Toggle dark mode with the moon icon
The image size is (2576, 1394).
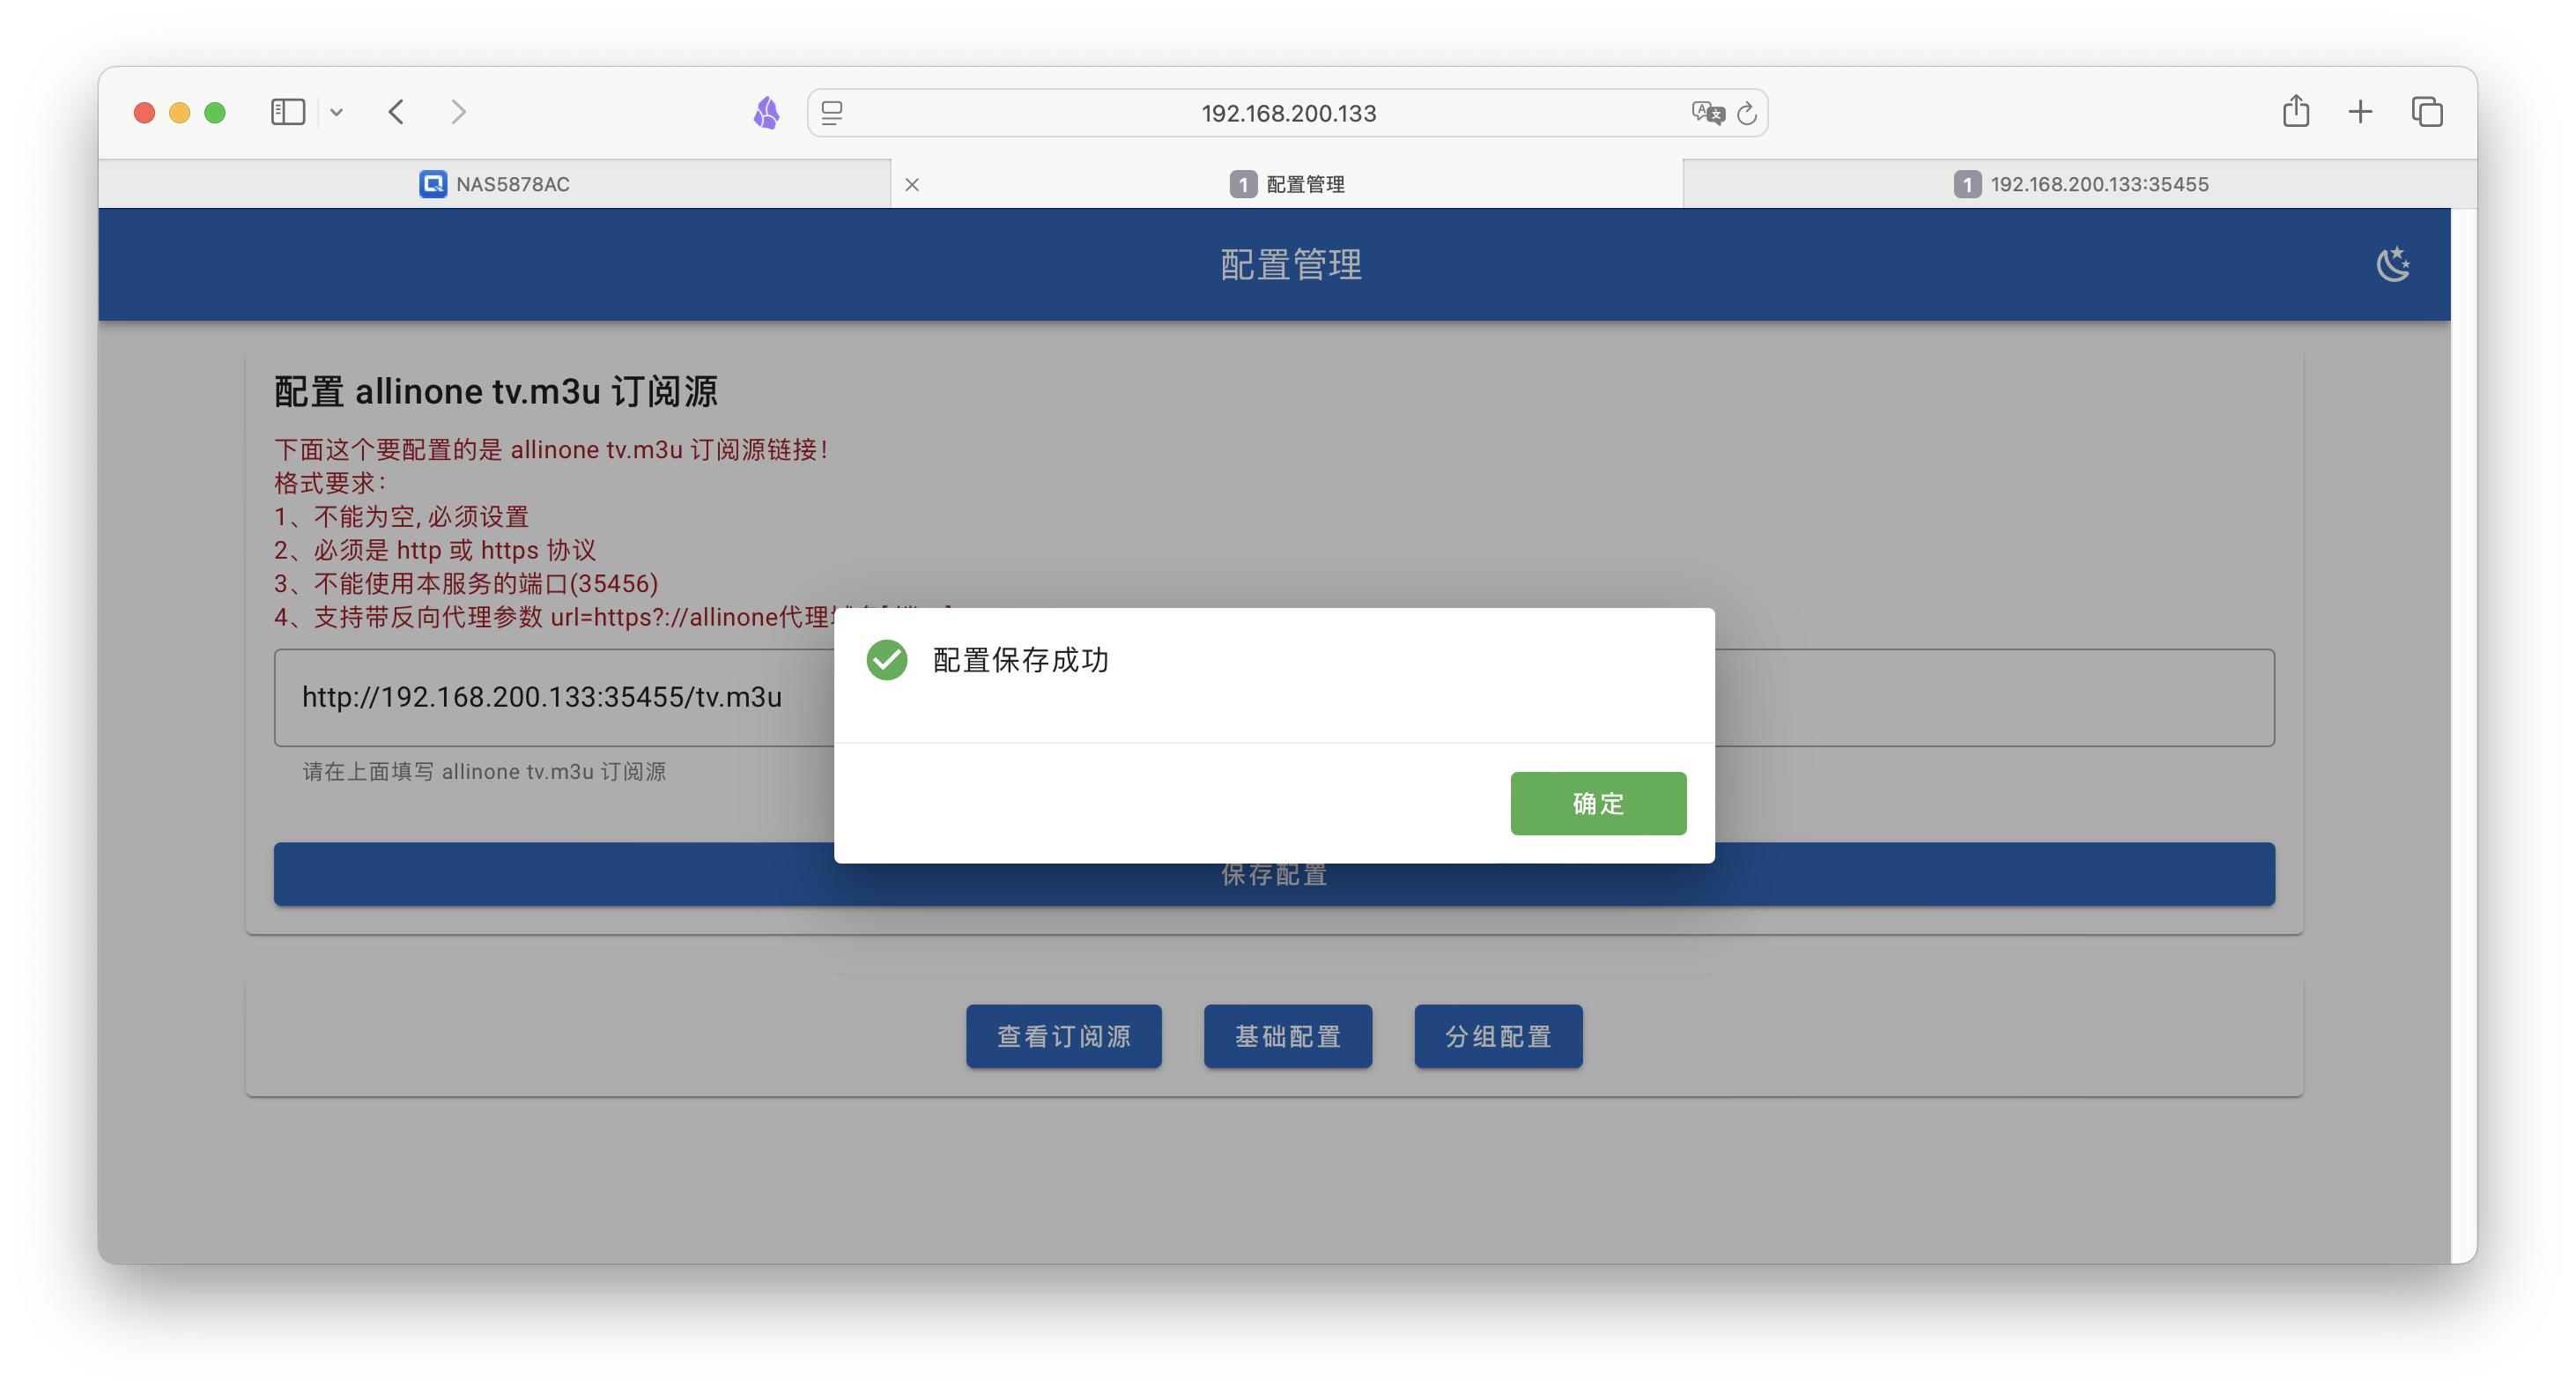click(2393, 264)
